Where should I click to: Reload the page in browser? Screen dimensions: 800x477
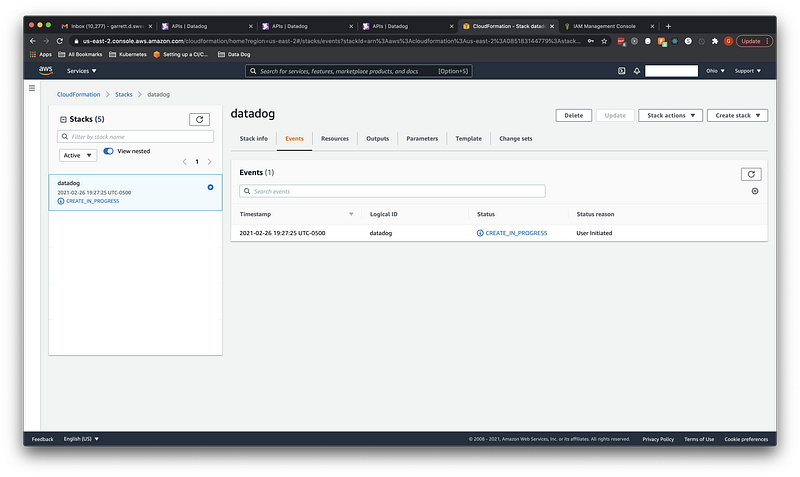coord(60,41)
